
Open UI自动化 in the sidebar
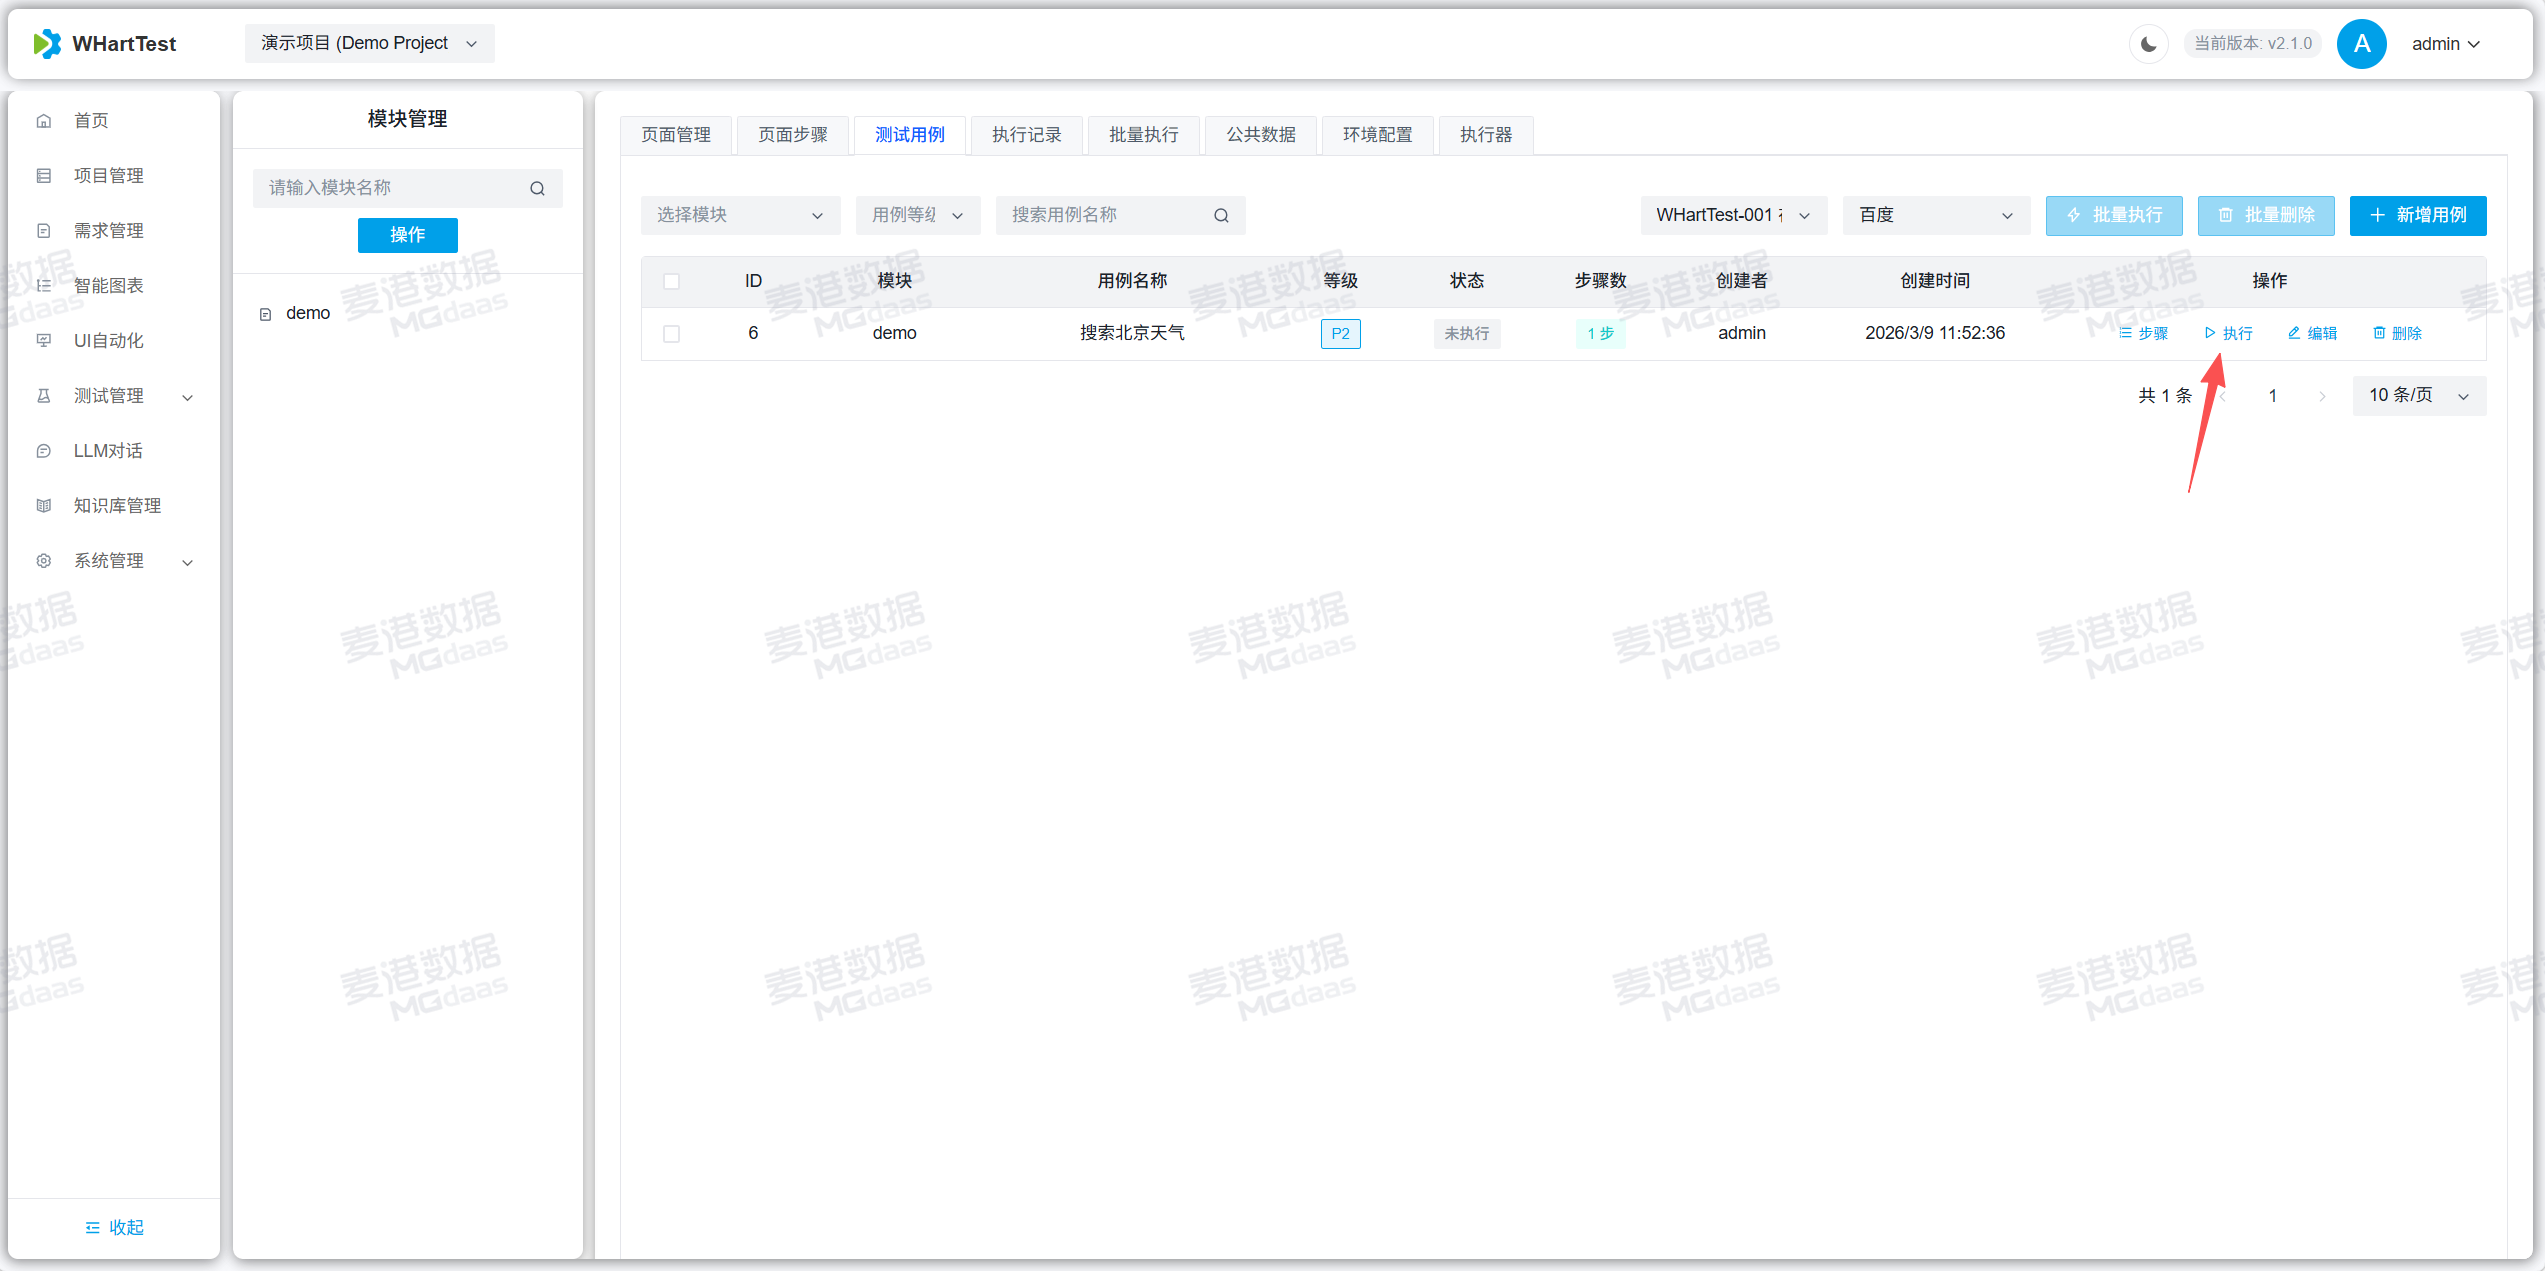click(108, 340)
